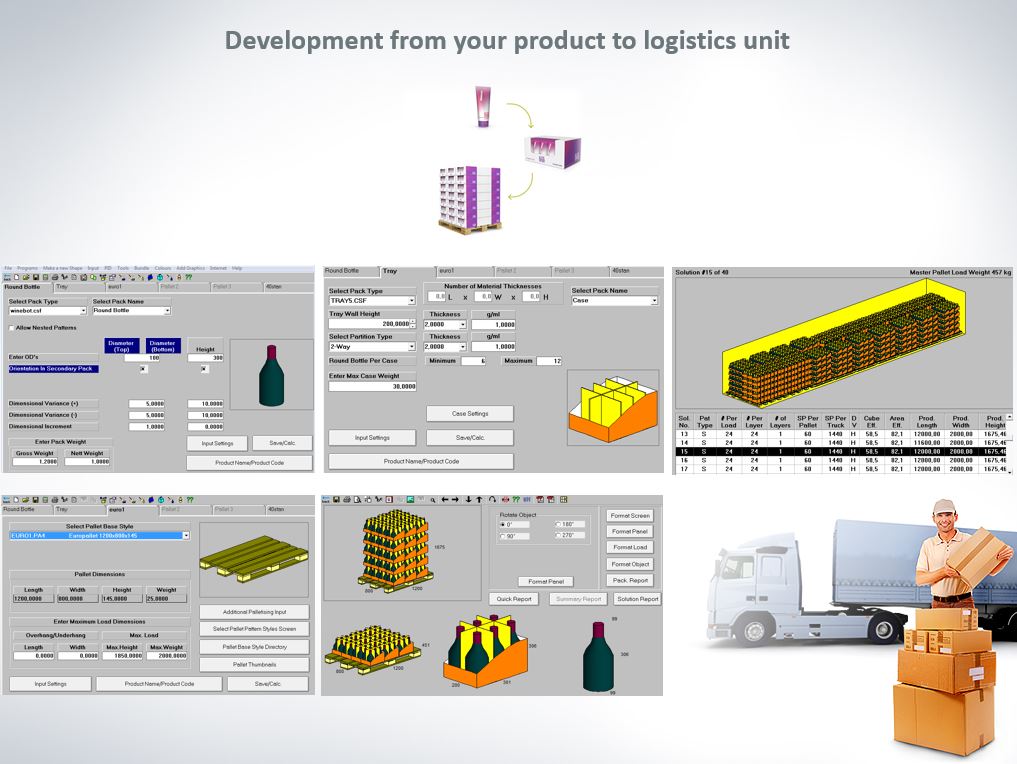Click rotate curved-arrow icon in report view toolbar
The image size is (1017, 764).
coord(492,499)
